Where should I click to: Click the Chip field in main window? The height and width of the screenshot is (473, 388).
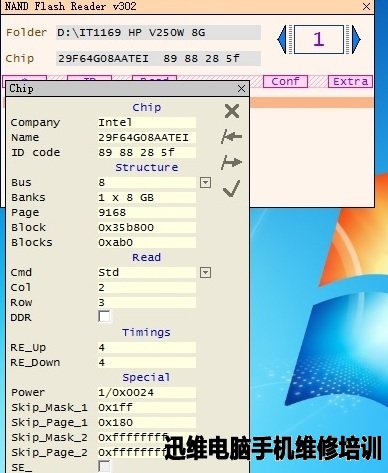coord(158,58)
